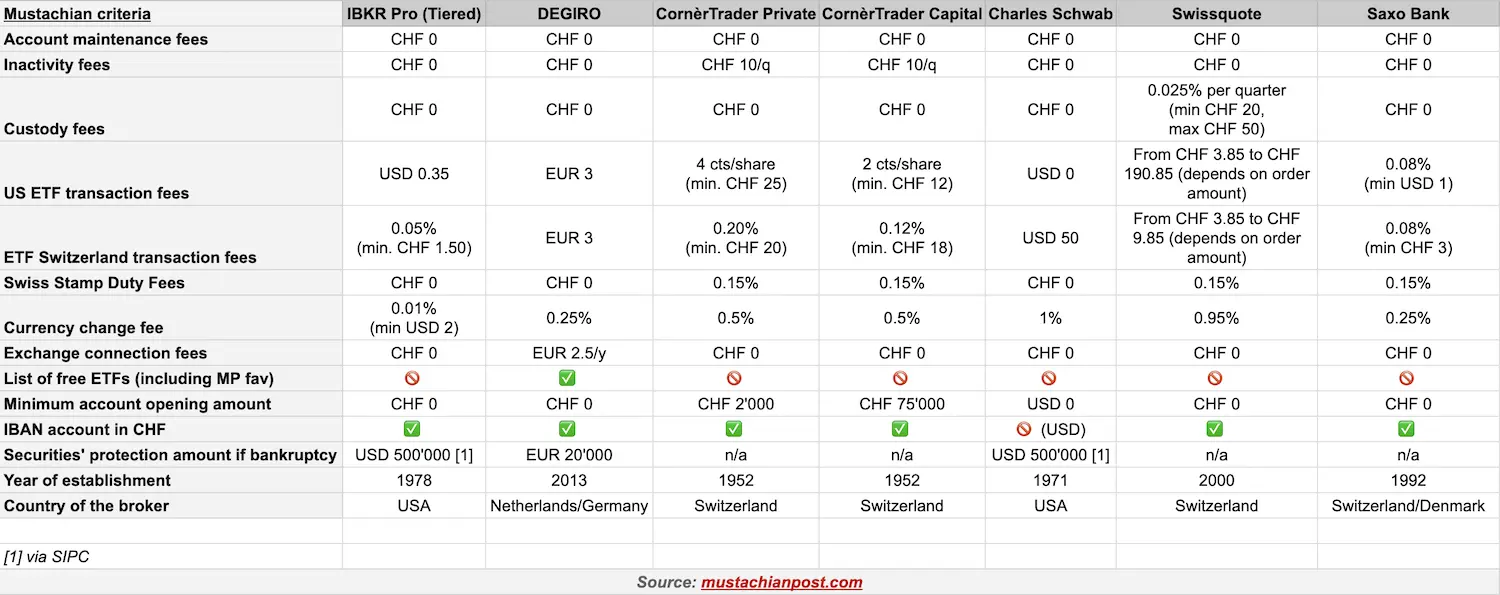Click the [1] via SIPC footnote
The width and height of the screenshot is (1500, 595).
(x=47, y=557)
